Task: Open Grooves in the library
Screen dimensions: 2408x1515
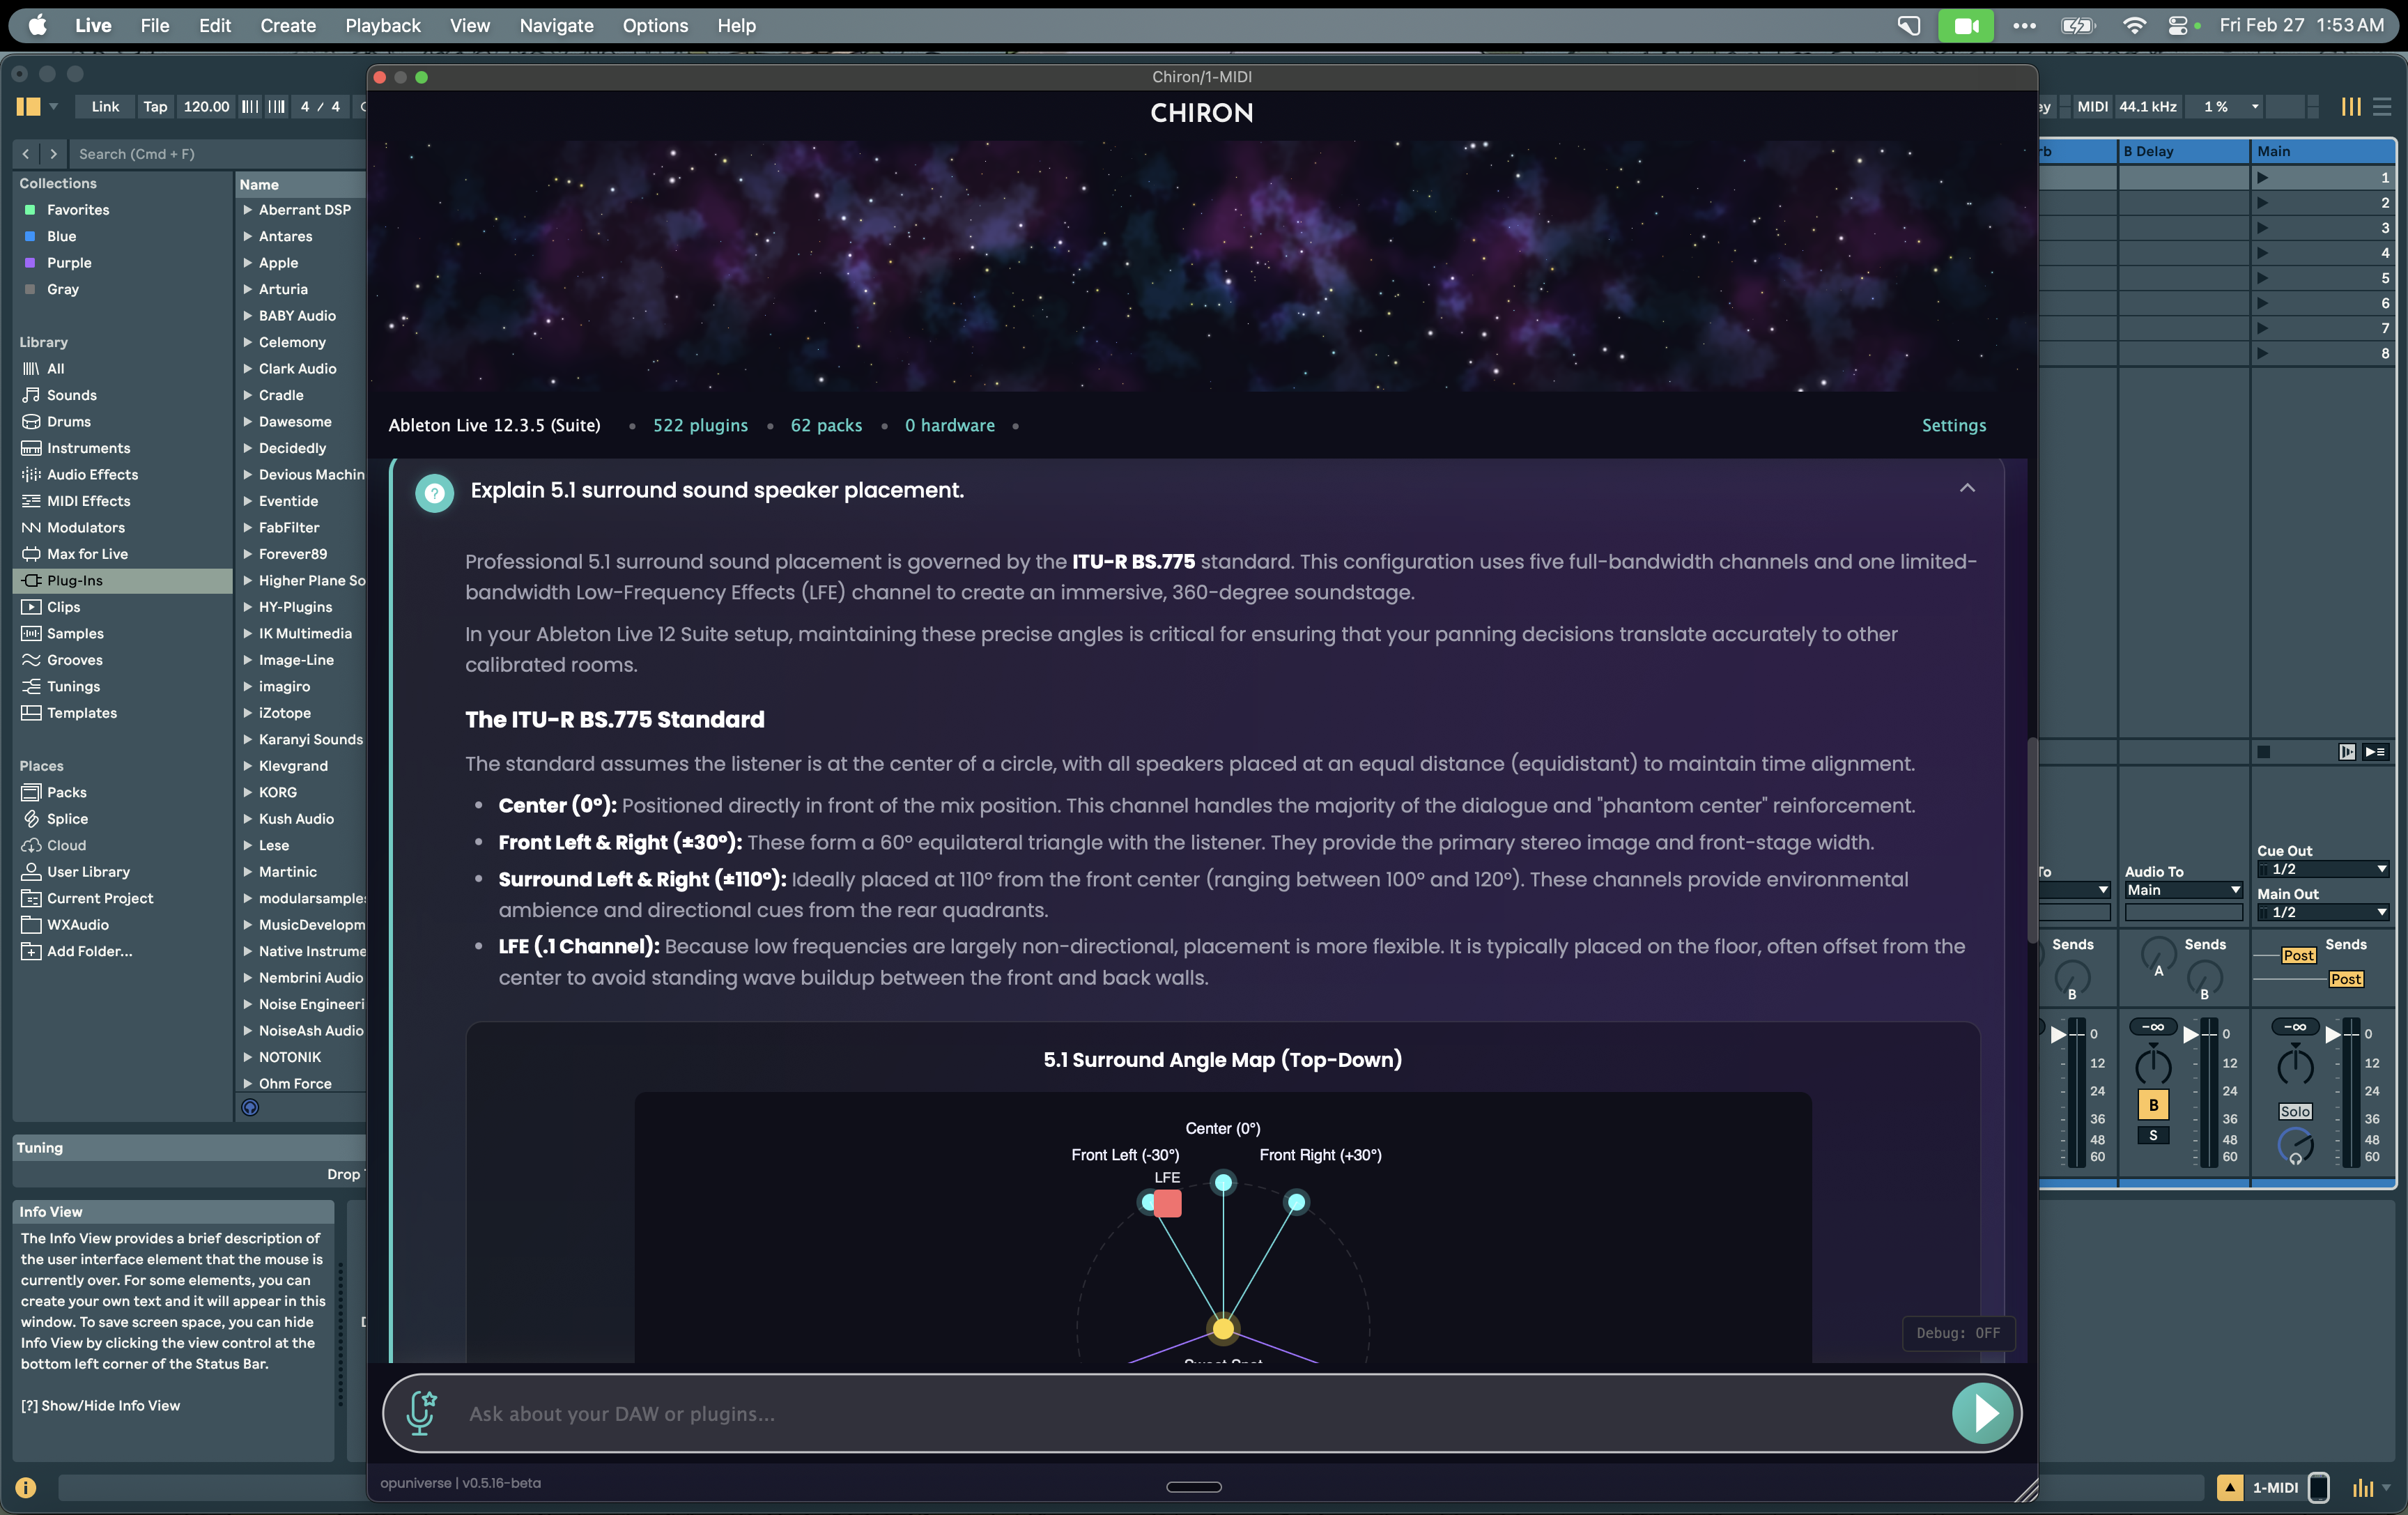Action: coord(74,660)
